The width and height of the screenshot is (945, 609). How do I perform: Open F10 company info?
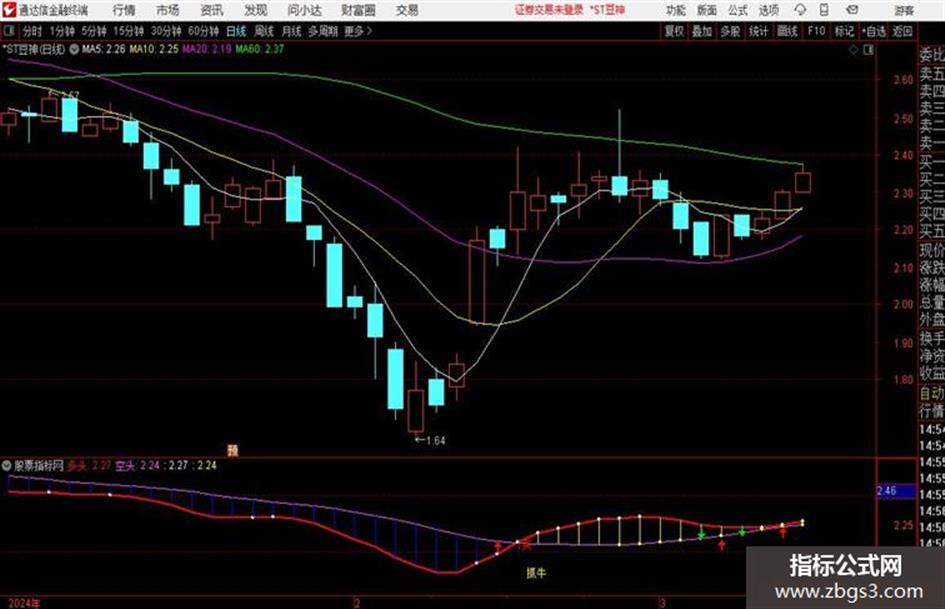816,31
